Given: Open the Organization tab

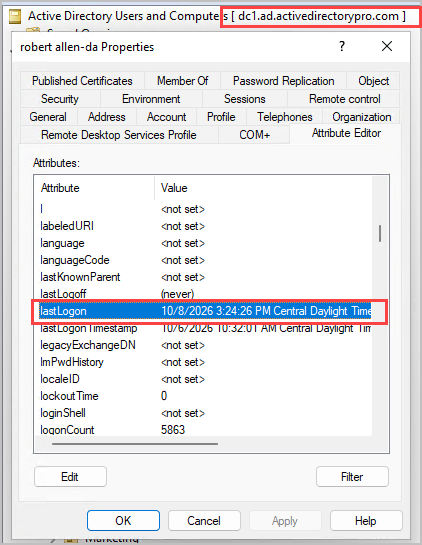Looking at the screenshot, I should (362, 117).
